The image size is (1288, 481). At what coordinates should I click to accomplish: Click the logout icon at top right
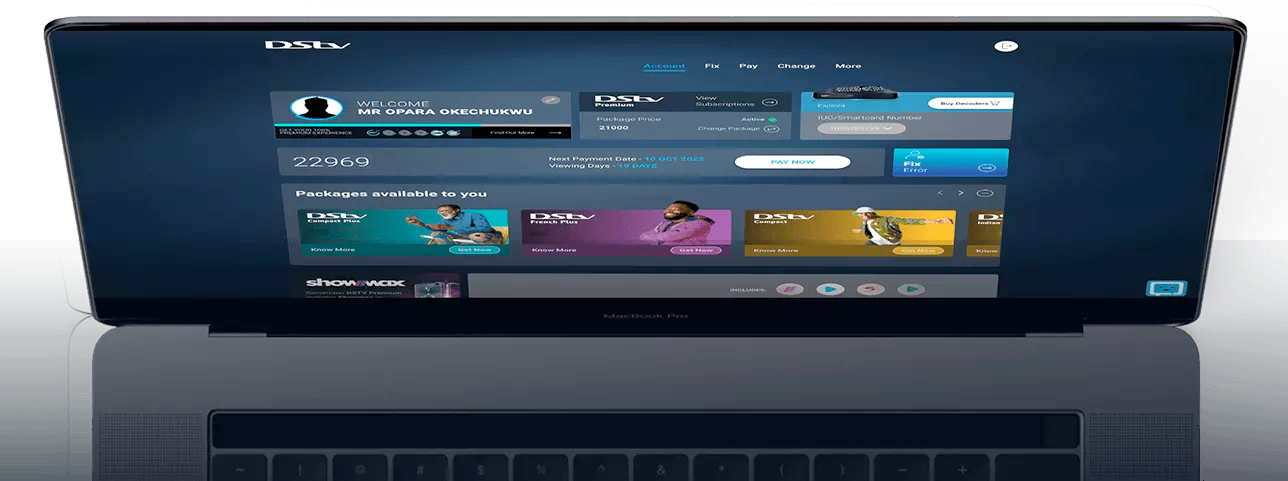(1006, 46)
